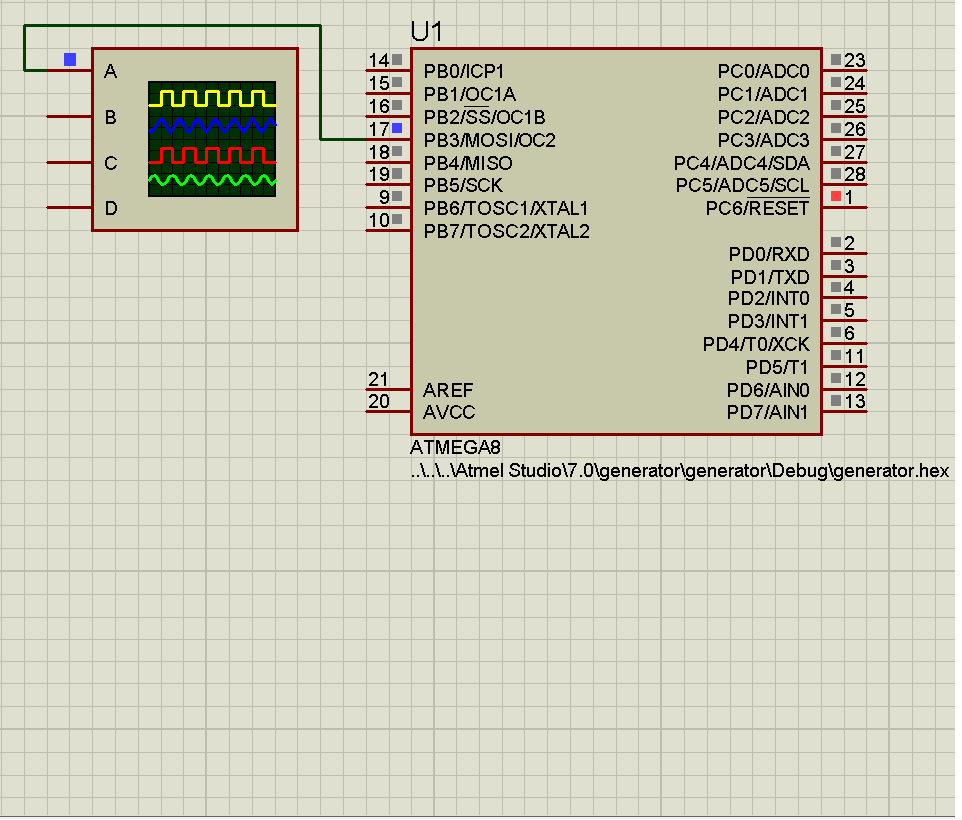Click the PC1/ADC1 pin label
The height and width of the screenshot is (820, 962).
click(764, 94)
